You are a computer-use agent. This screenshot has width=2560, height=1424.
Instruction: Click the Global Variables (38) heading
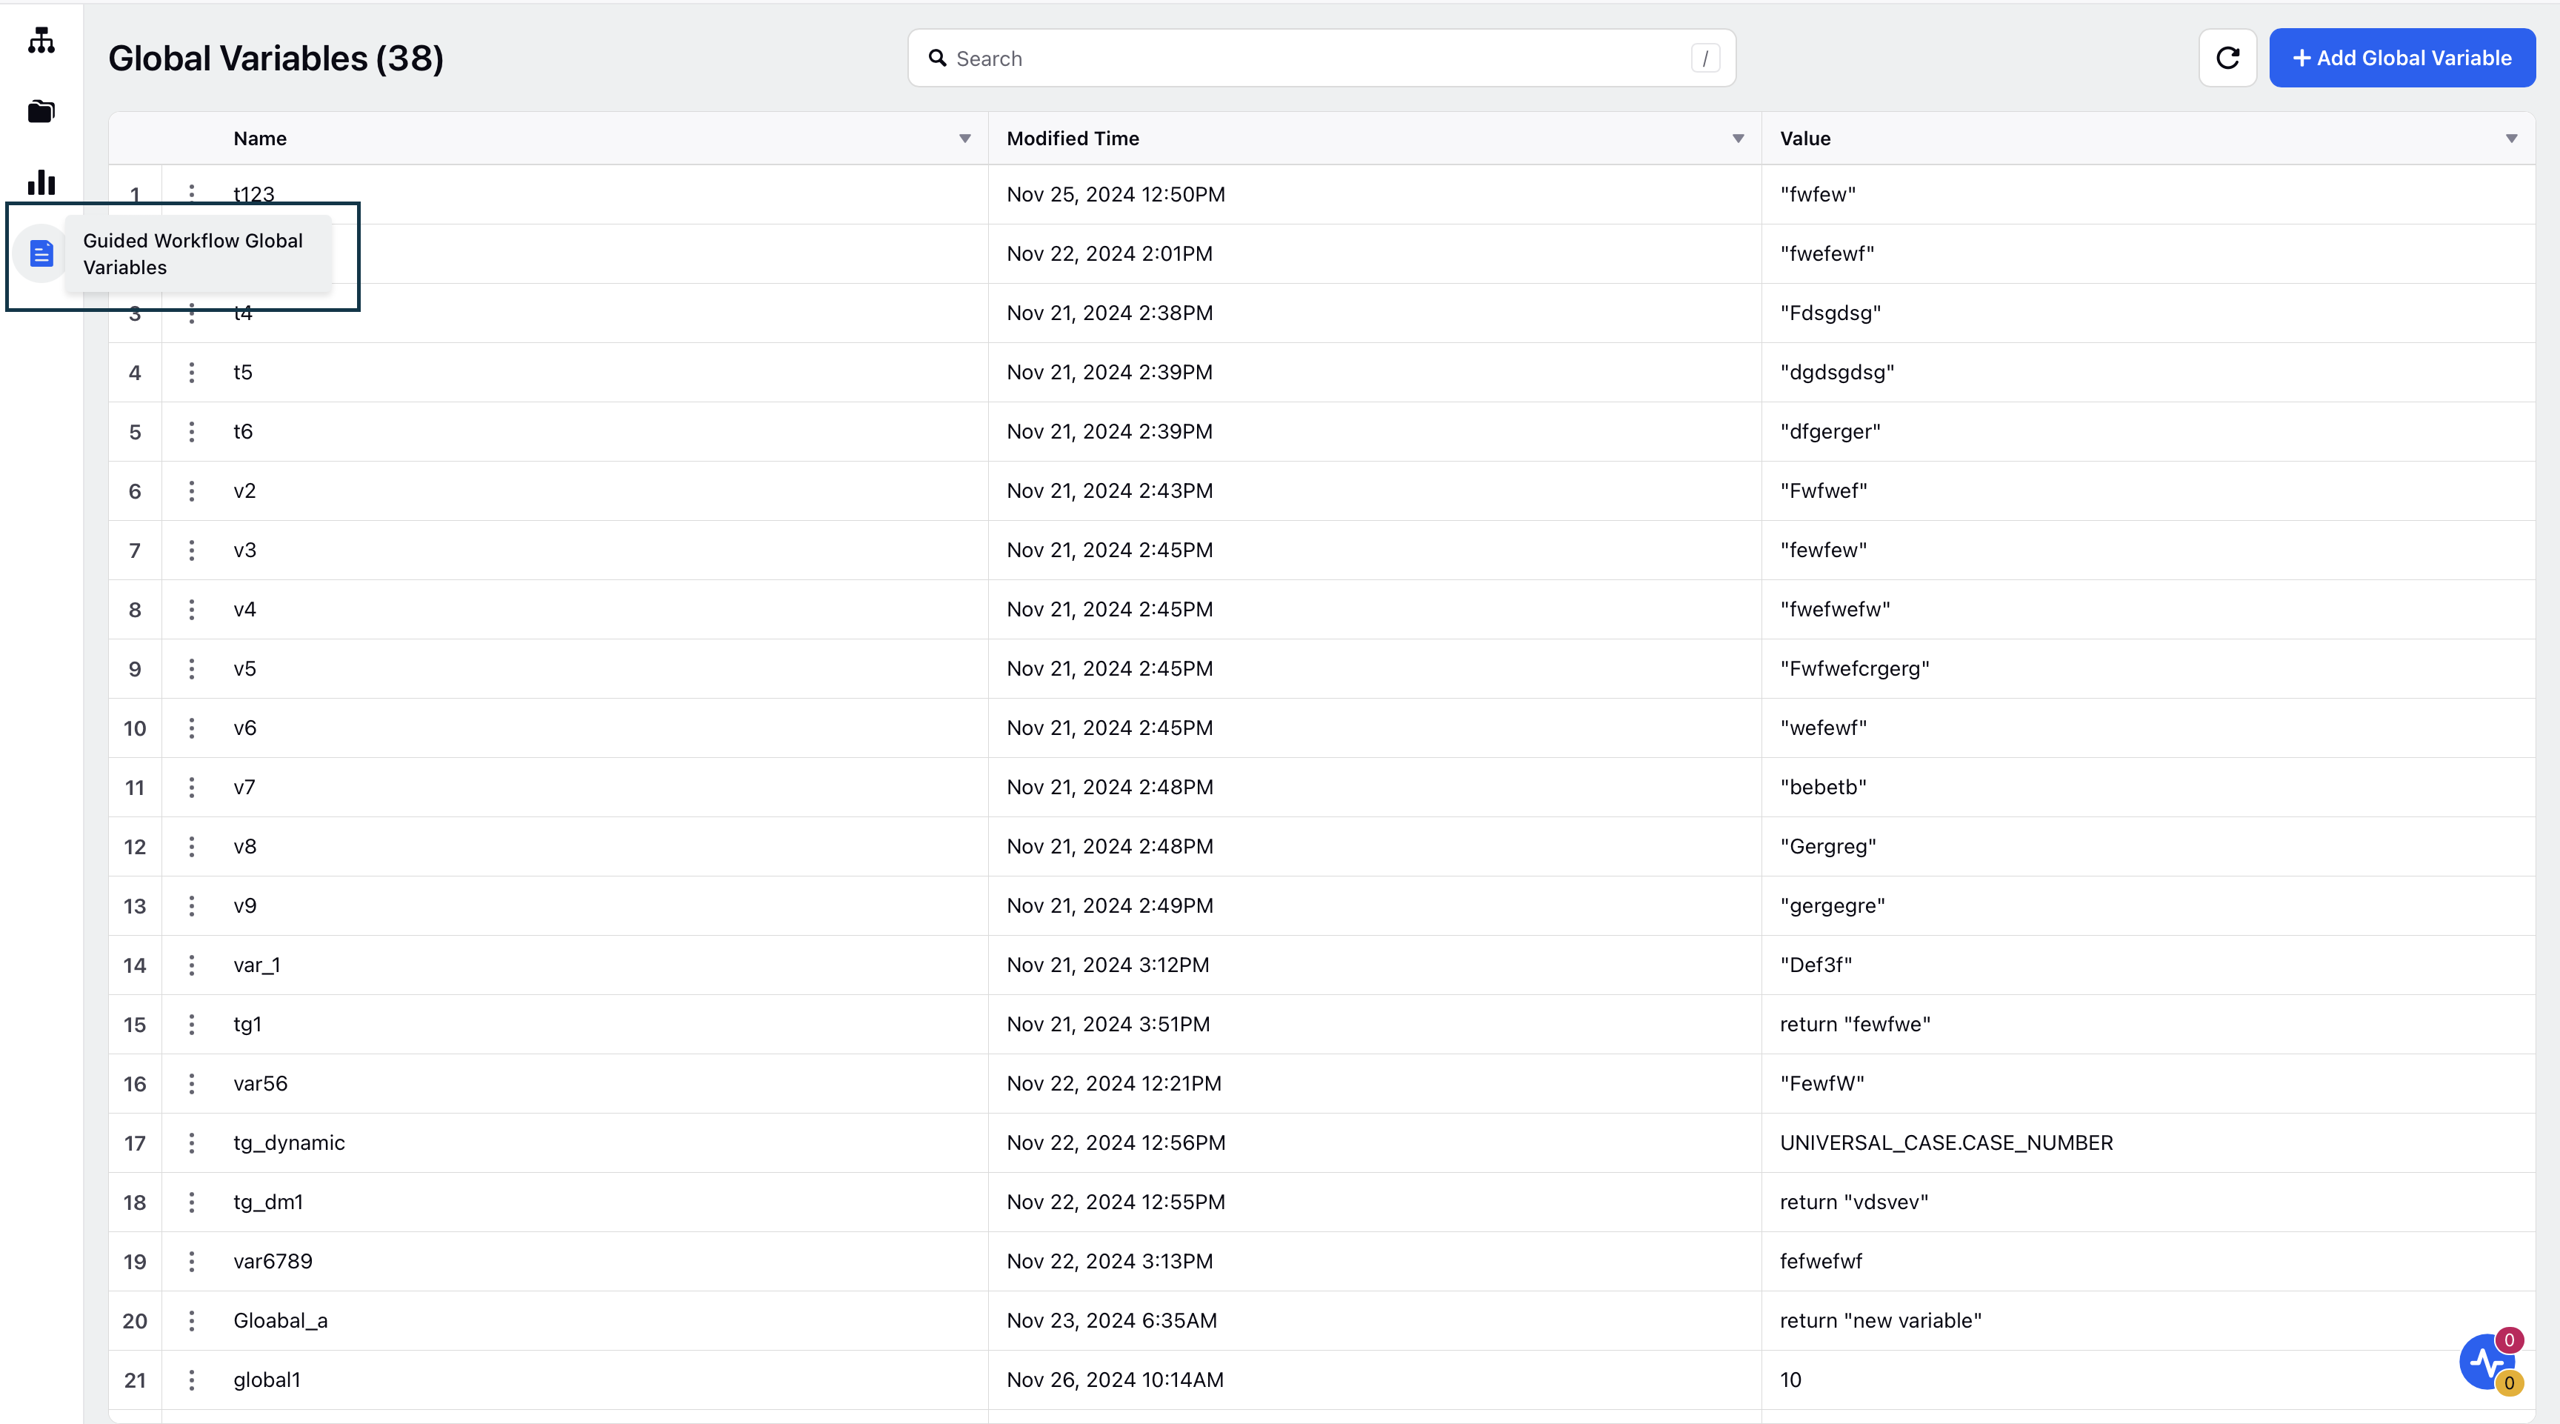276,58
